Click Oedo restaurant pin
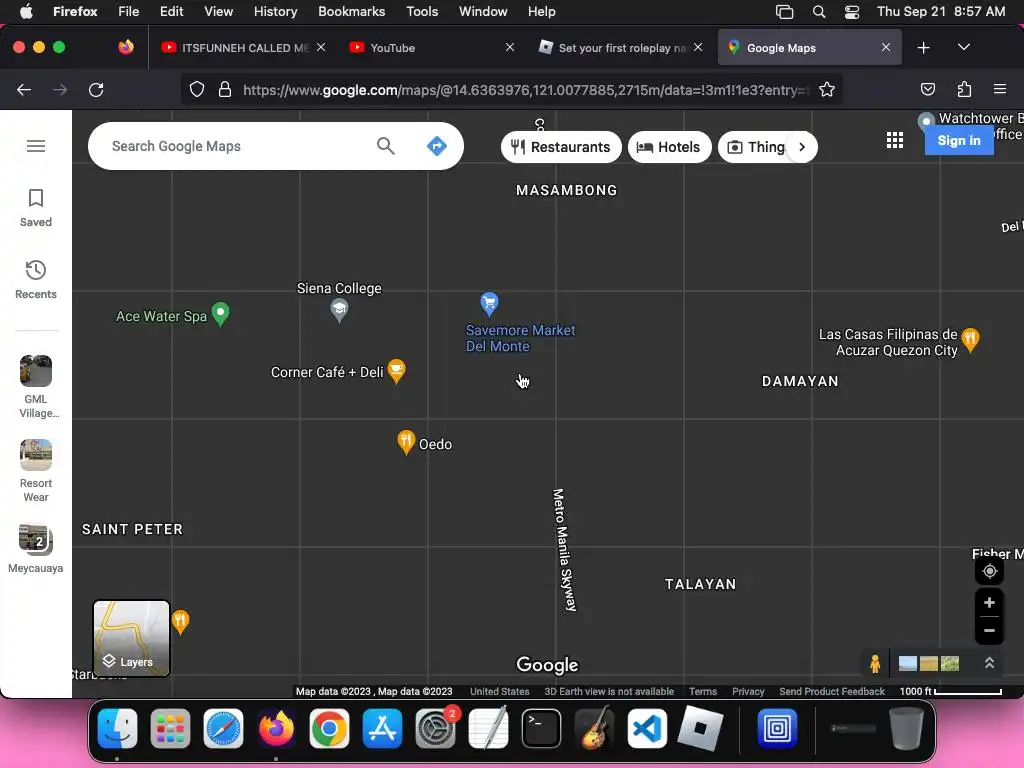 [406, 442]
